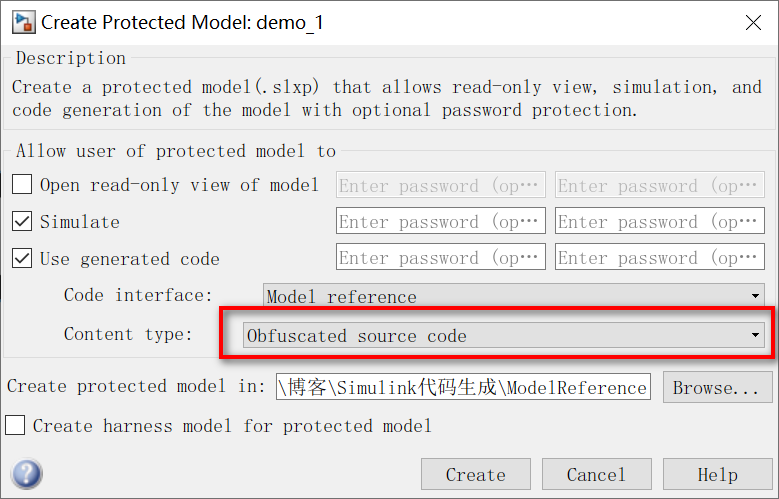Click the Create button

pos(475,474)
